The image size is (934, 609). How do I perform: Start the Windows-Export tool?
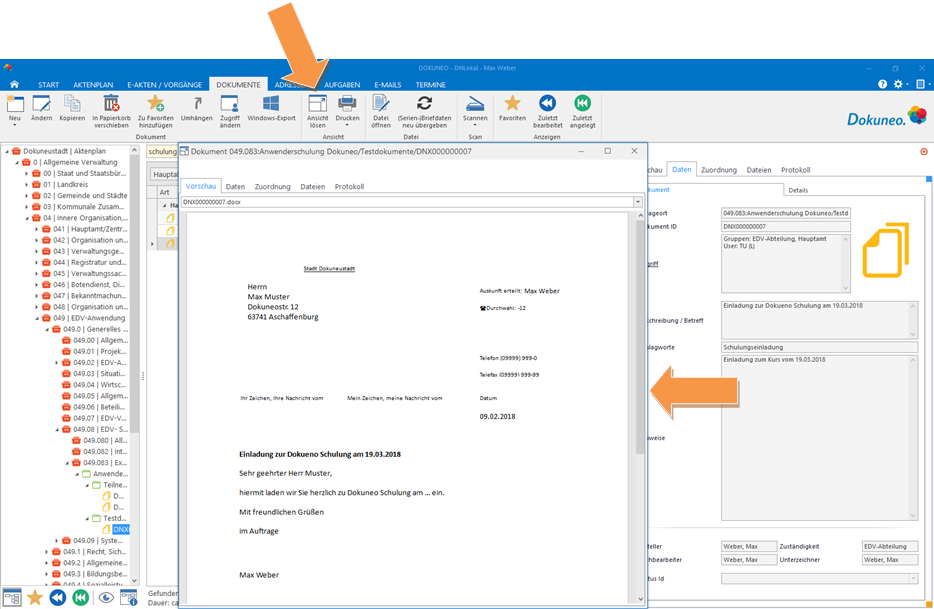pyautogui.click(x=271, y=104)
